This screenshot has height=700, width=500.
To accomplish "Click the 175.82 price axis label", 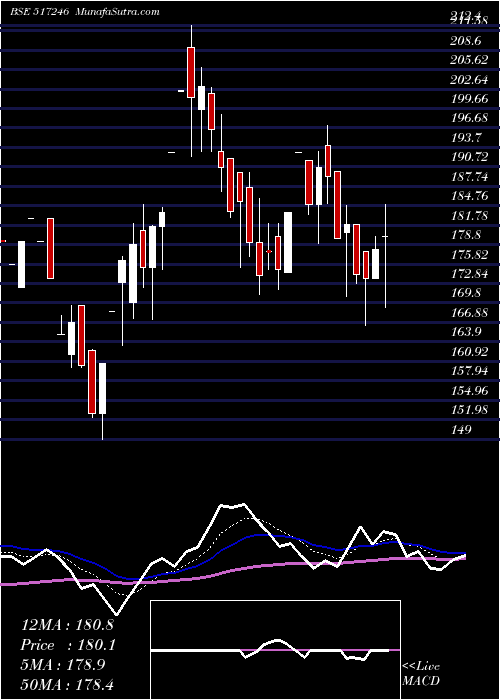I will tap(470, 254).
